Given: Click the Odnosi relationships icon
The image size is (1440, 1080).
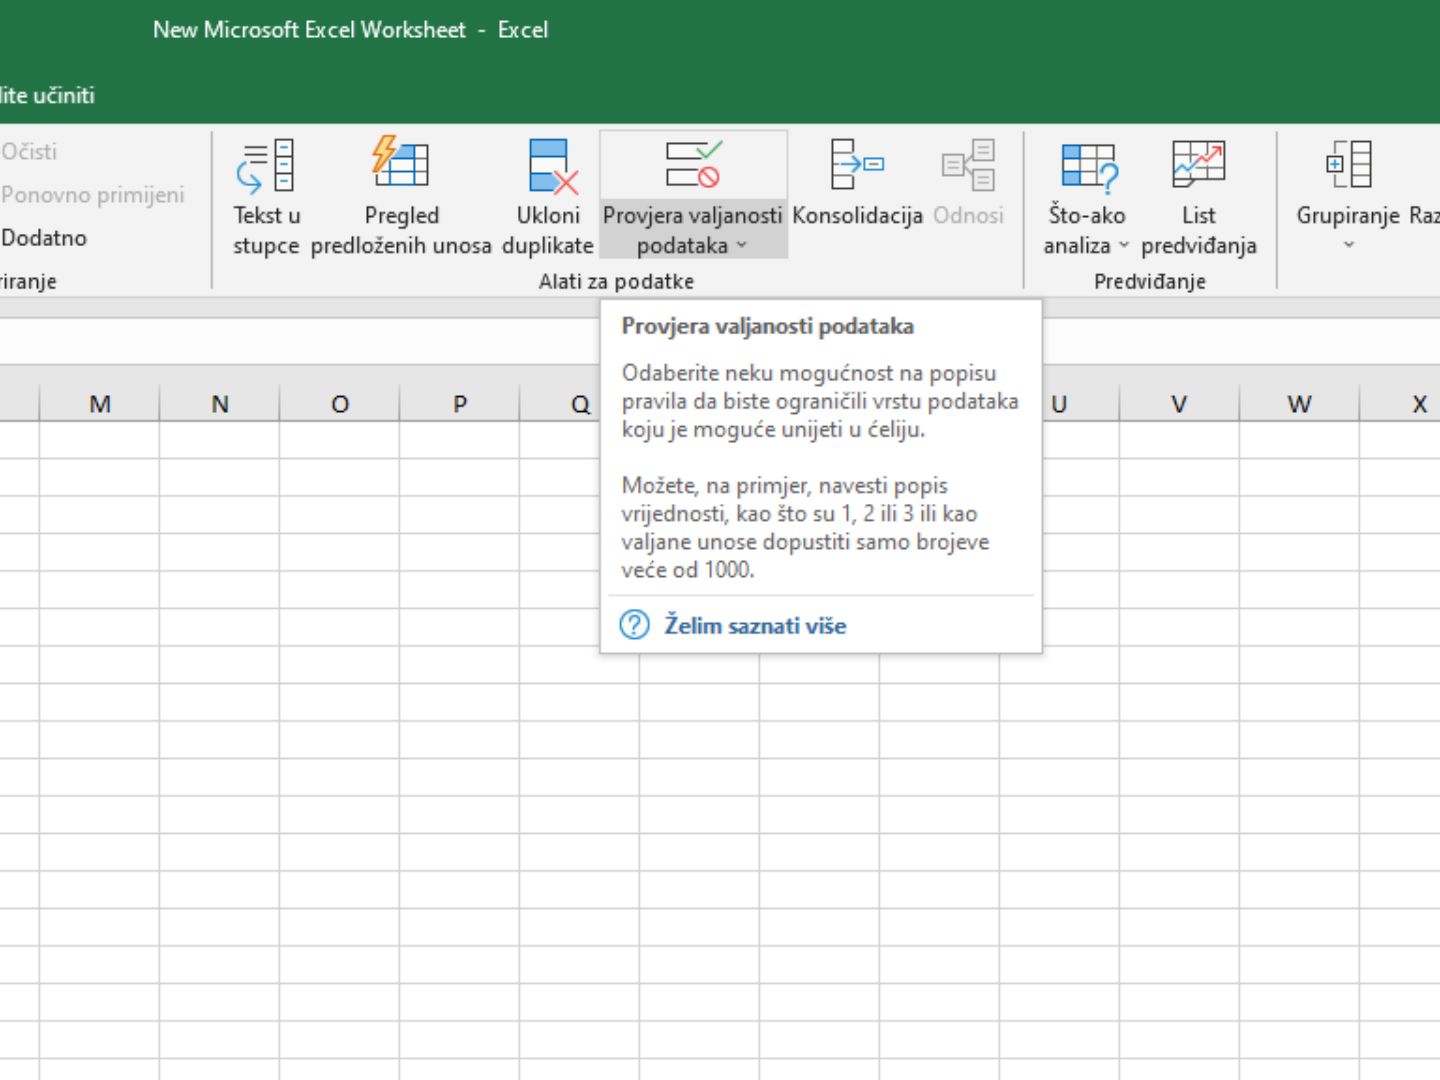Looking at the screenshot, I should 968,165.
